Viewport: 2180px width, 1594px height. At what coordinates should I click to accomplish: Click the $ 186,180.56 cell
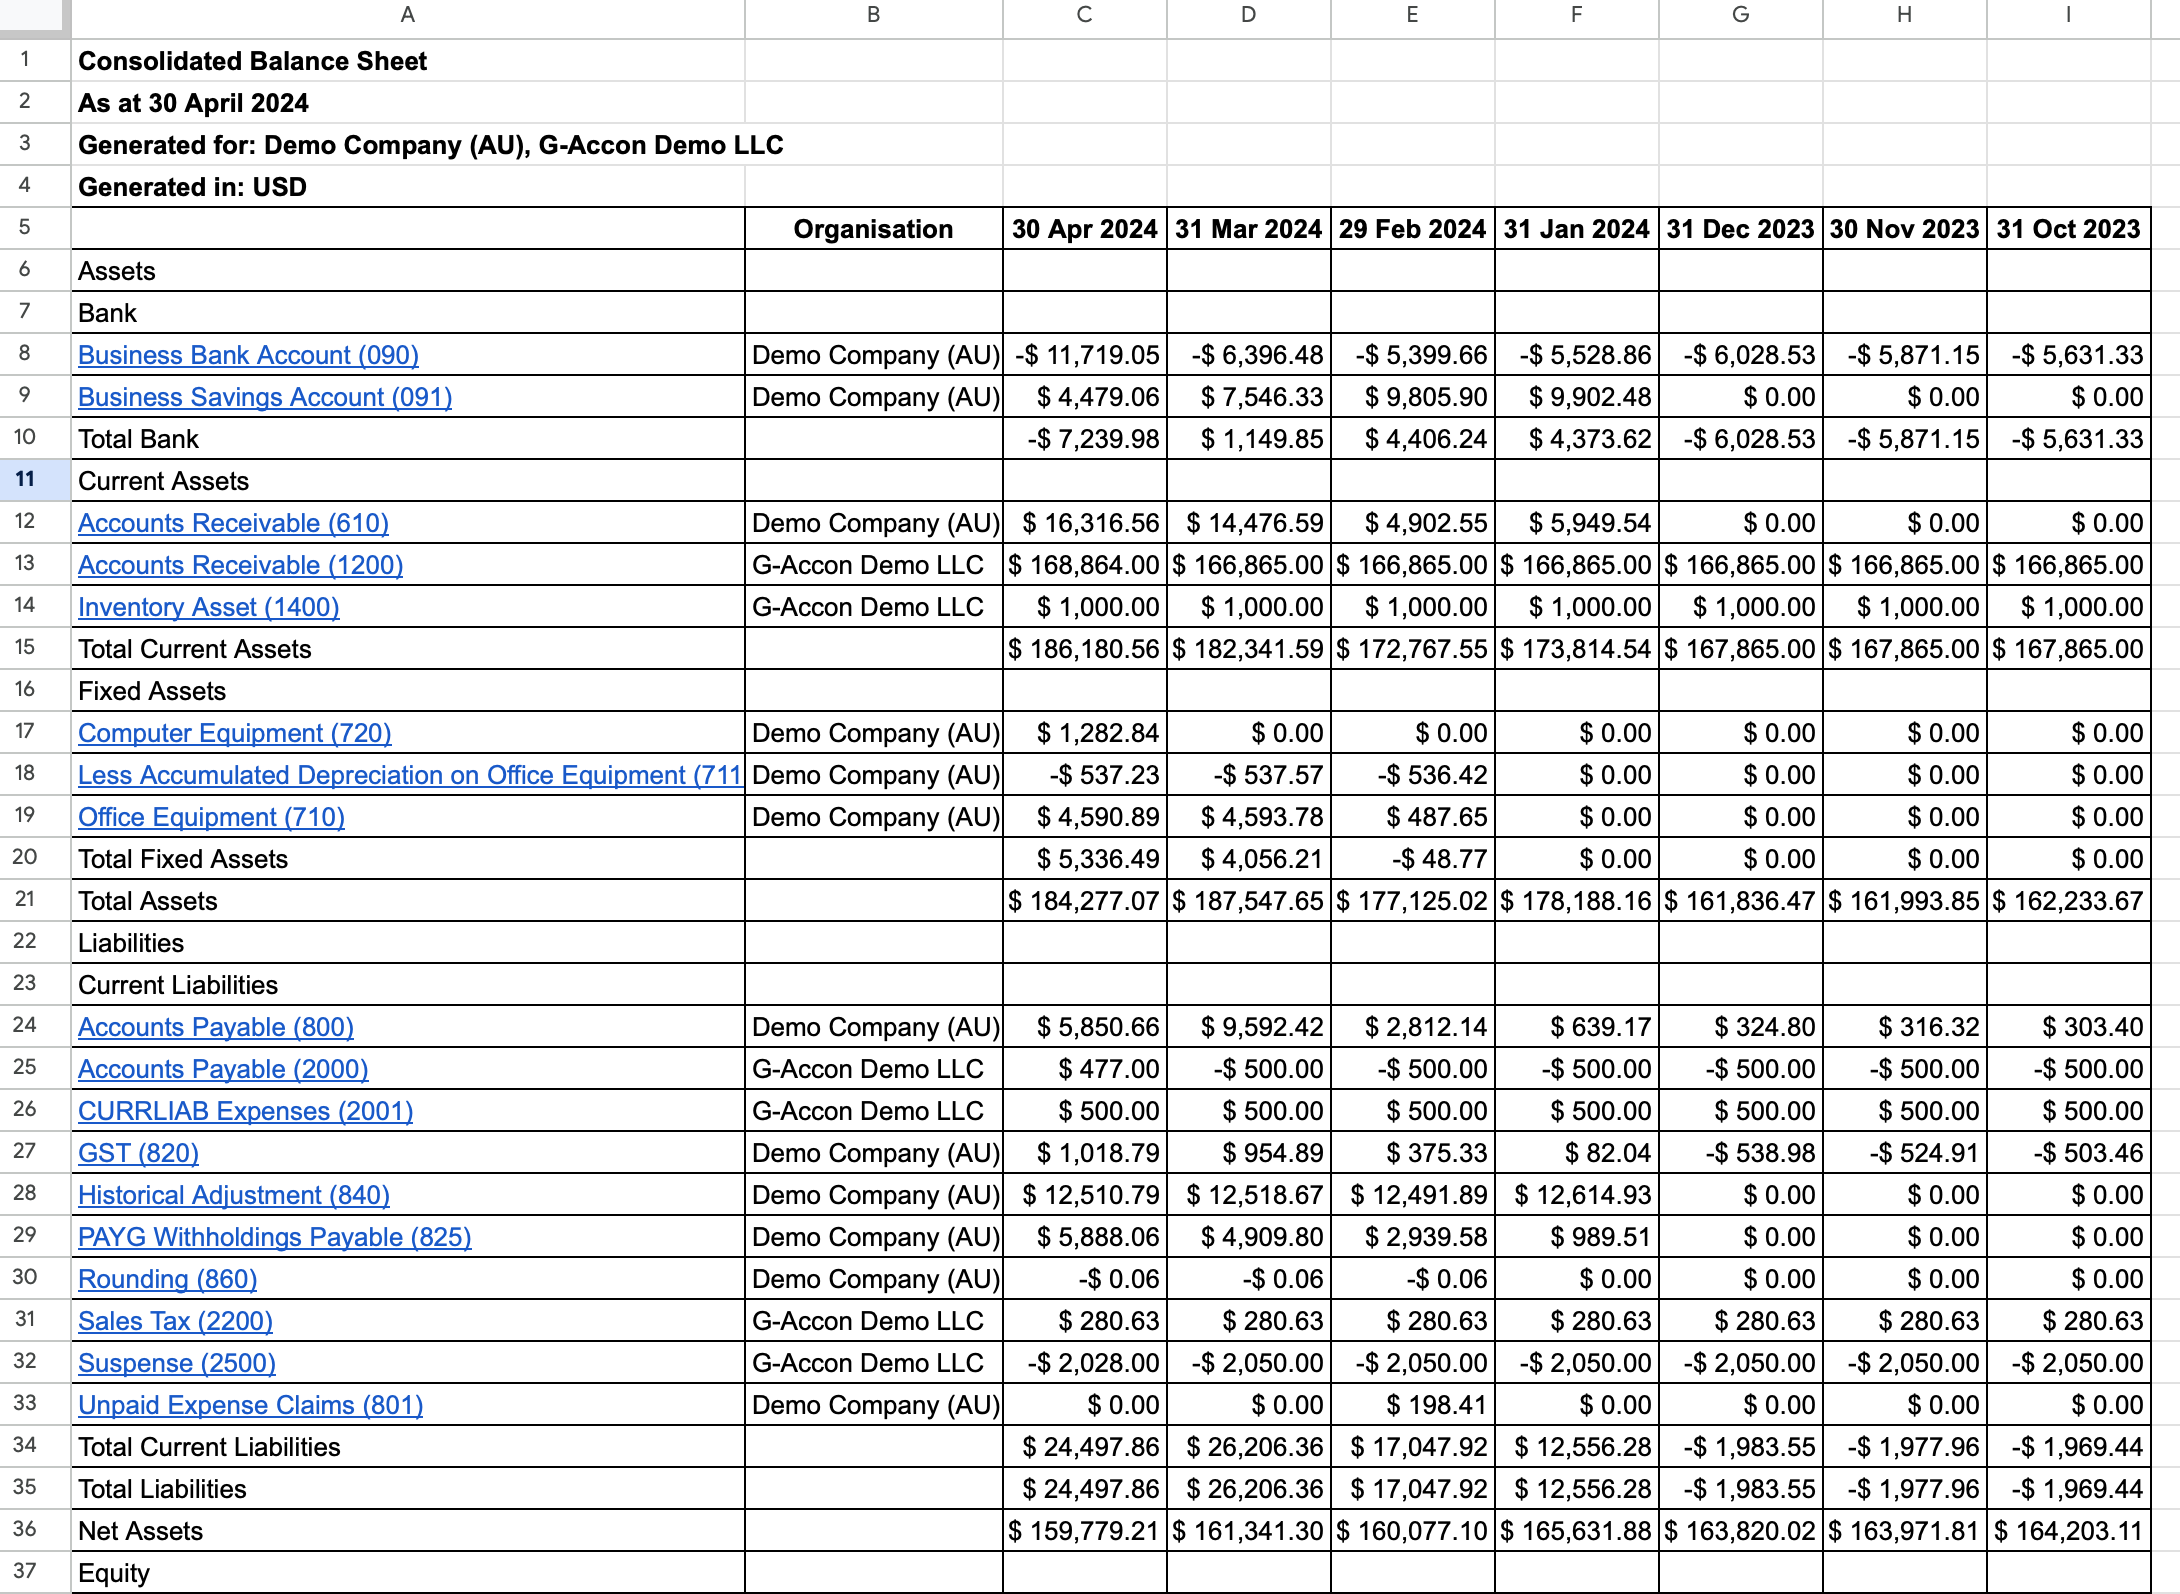tap(1085, 649)
